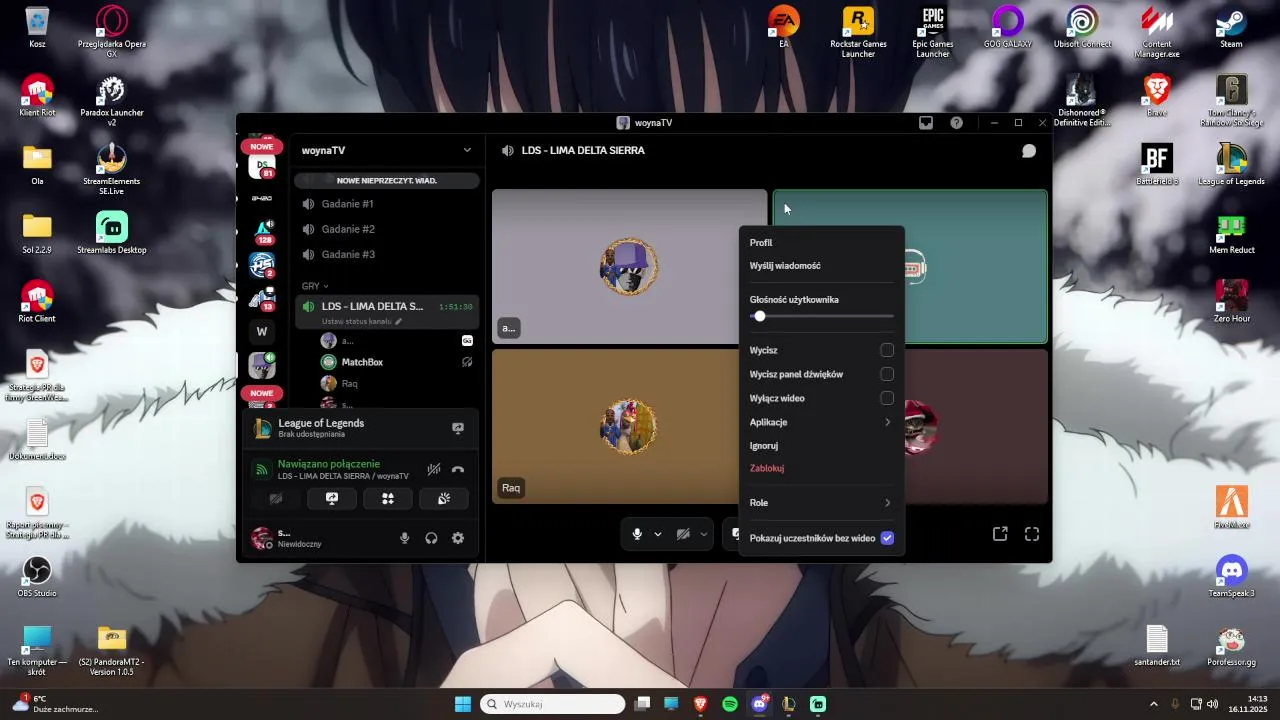Check the Wyłącz wideo checkbox

pyautogui.click(x=887, y=398)
